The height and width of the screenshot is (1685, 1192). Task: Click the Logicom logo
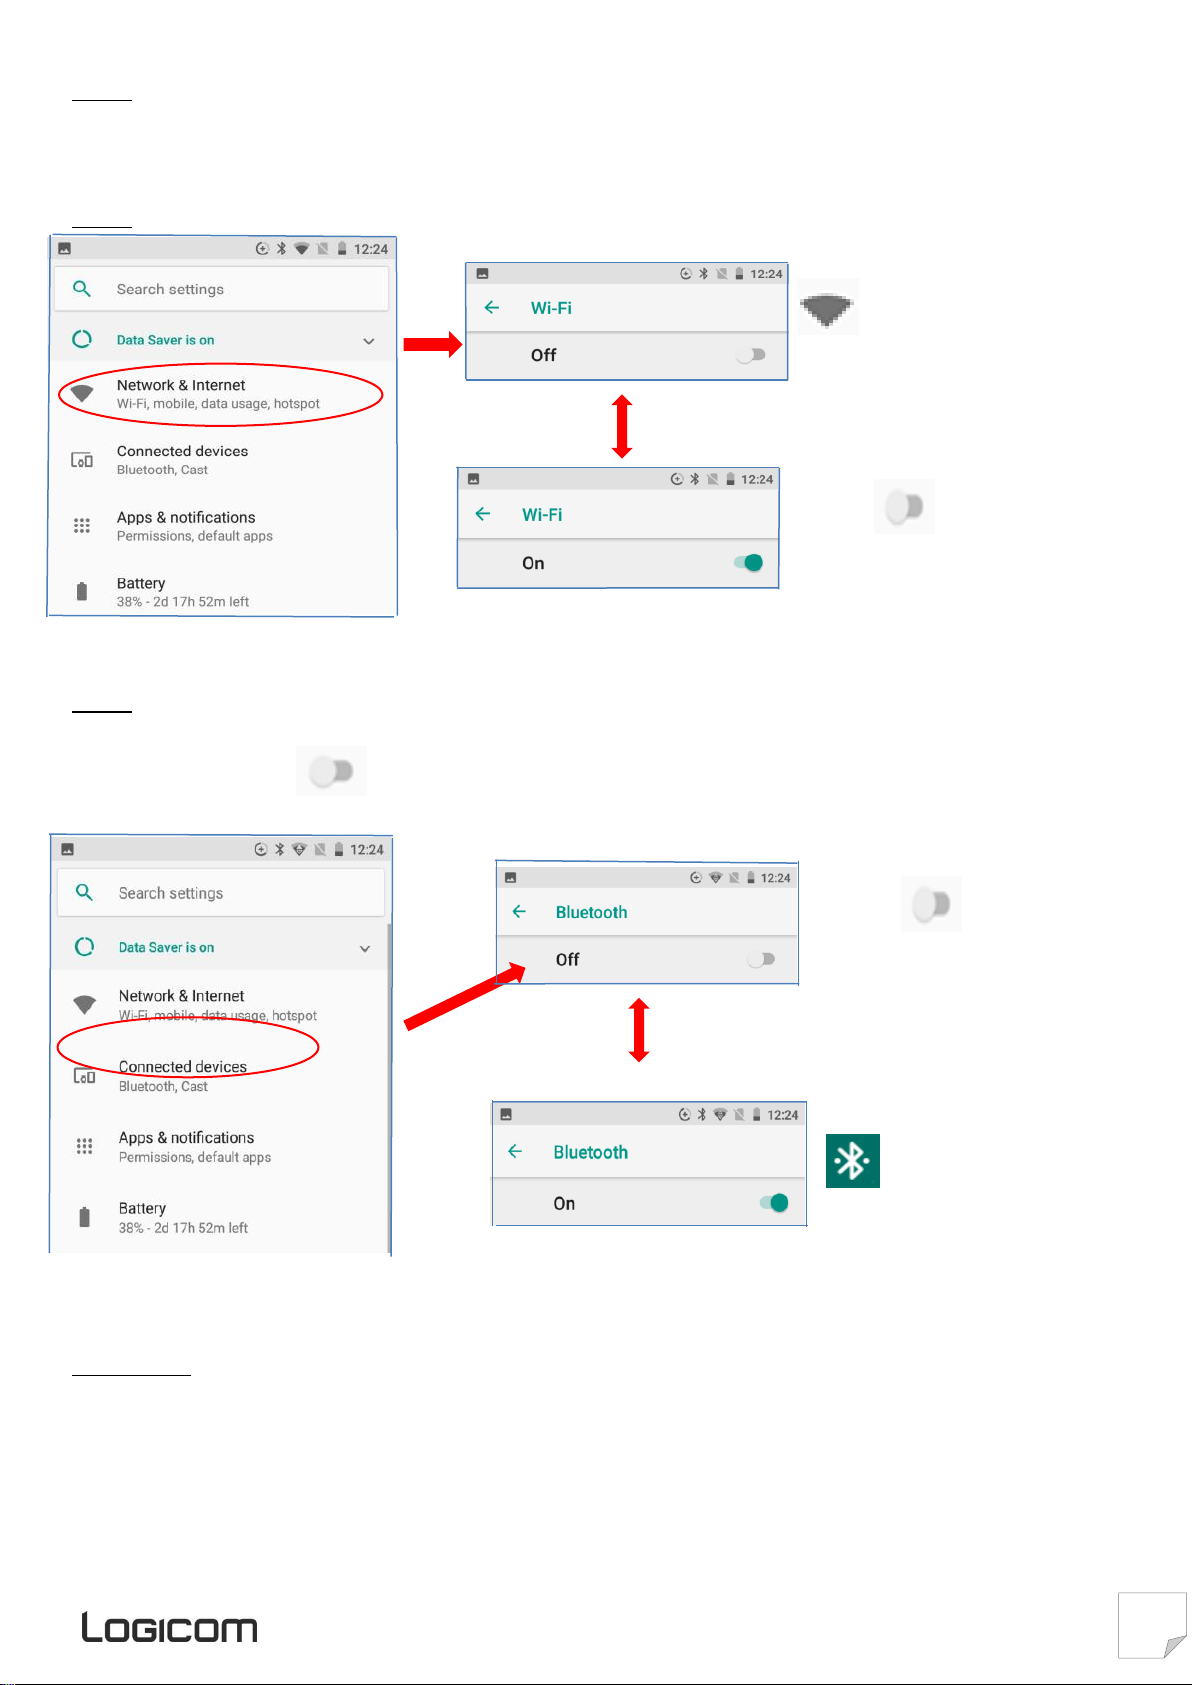tap(169, 1627)
